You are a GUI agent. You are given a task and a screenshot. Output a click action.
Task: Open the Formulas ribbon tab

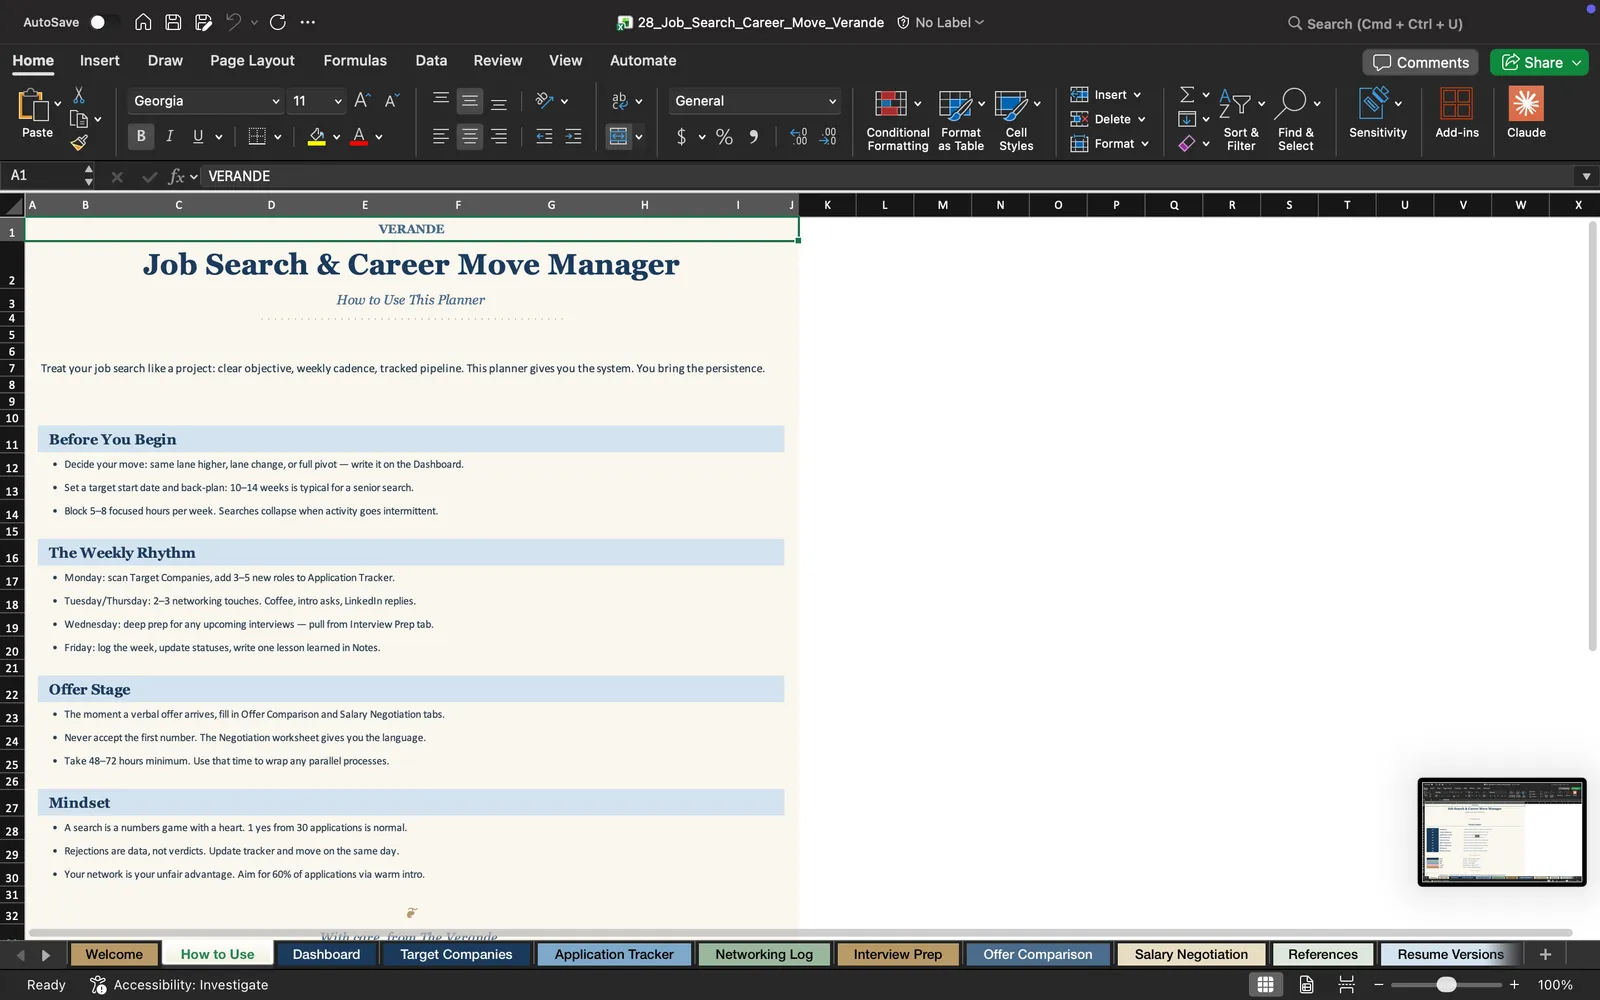[x=355, y=61]
